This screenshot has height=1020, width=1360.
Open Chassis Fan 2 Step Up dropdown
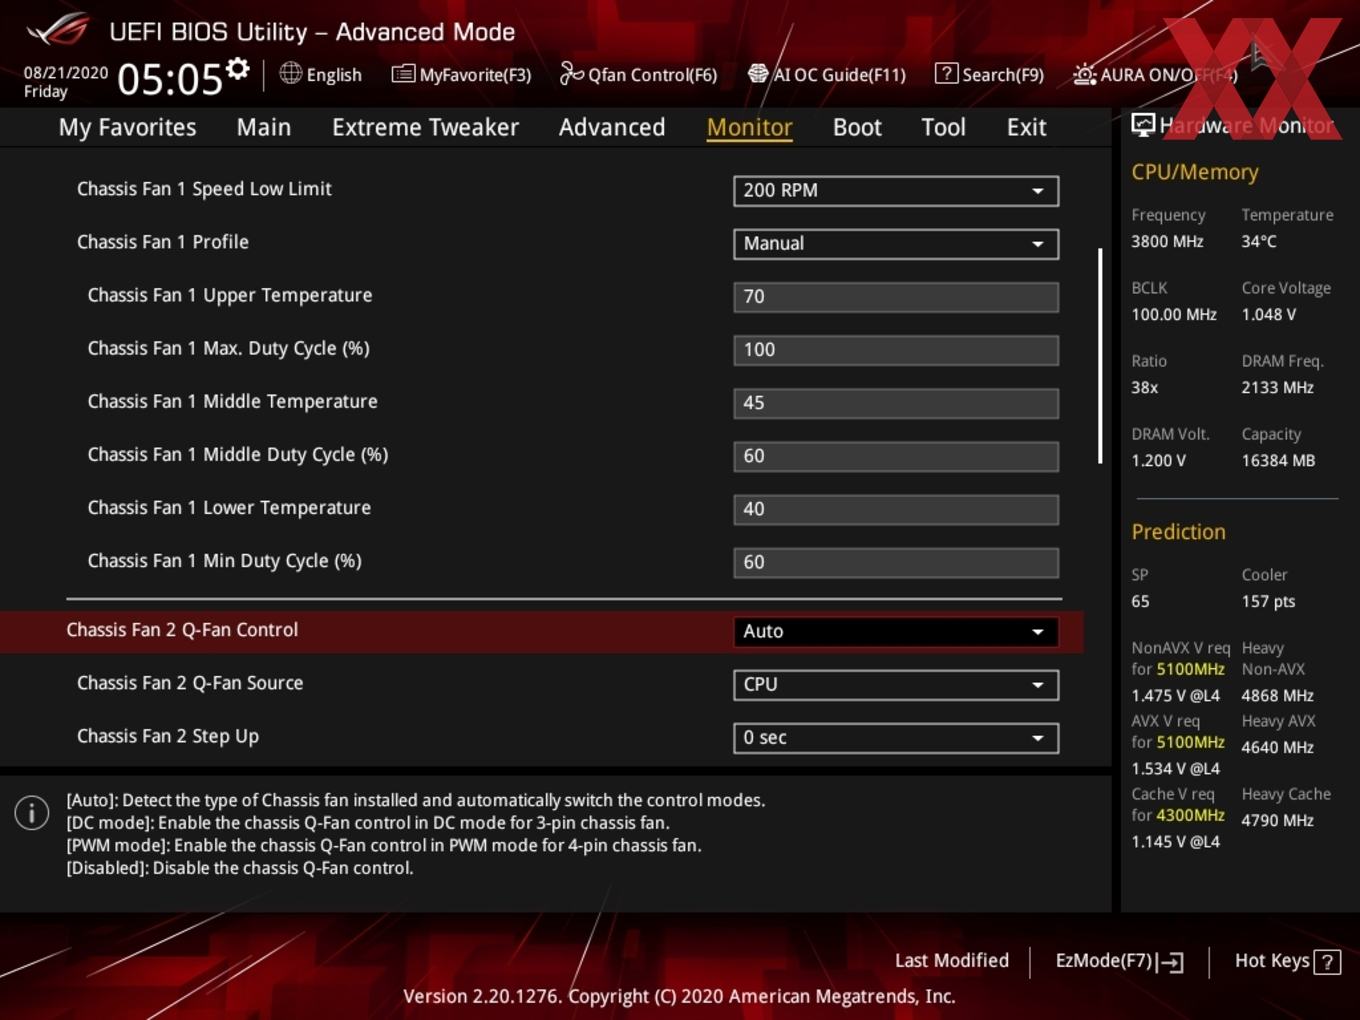[x=896, y=738]
